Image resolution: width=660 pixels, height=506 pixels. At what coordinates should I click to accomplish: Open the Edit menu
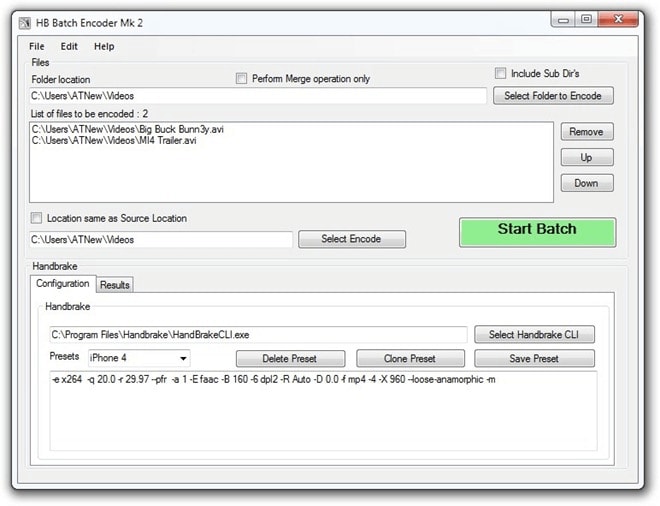[x=69, y=46]
